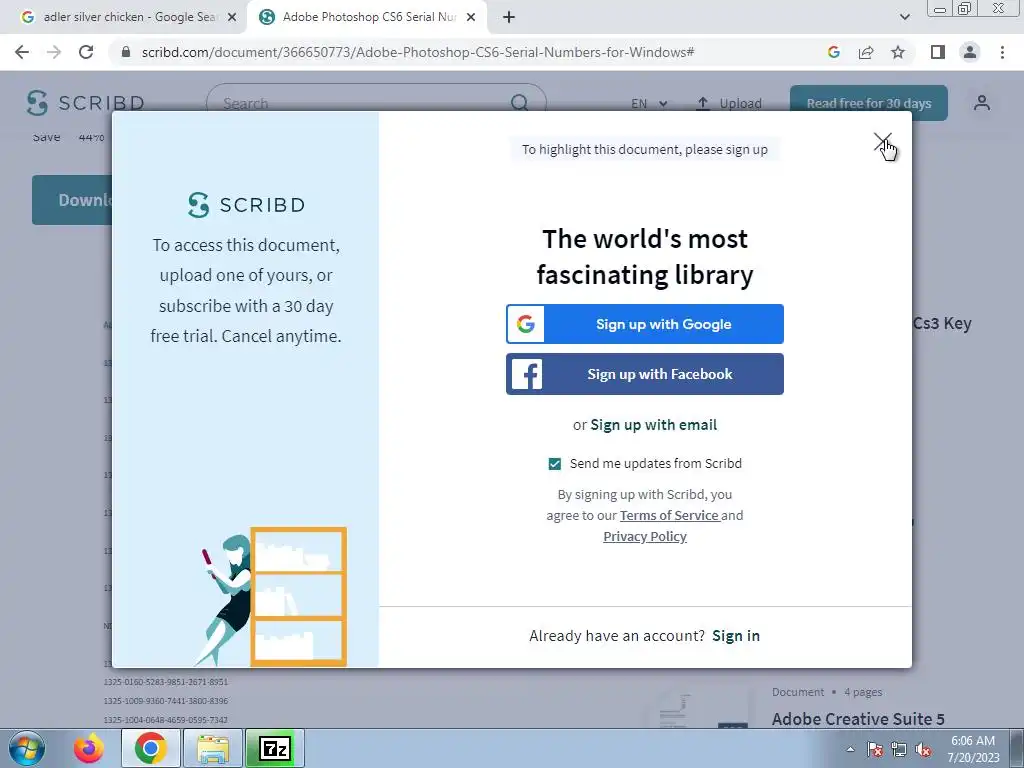This screenshot has height=768, width=1024.
Task: Open Adobe Creative Suite 5 document
Action: (858, 719)
